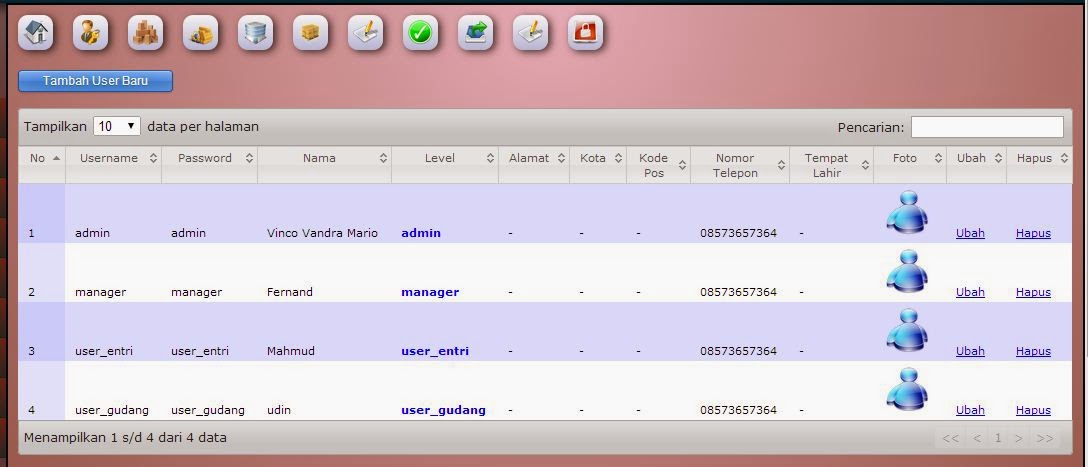Screen dimensions: 1088x467
Task: Click the blue tray with green arrow icon
Action: point(475,33)
